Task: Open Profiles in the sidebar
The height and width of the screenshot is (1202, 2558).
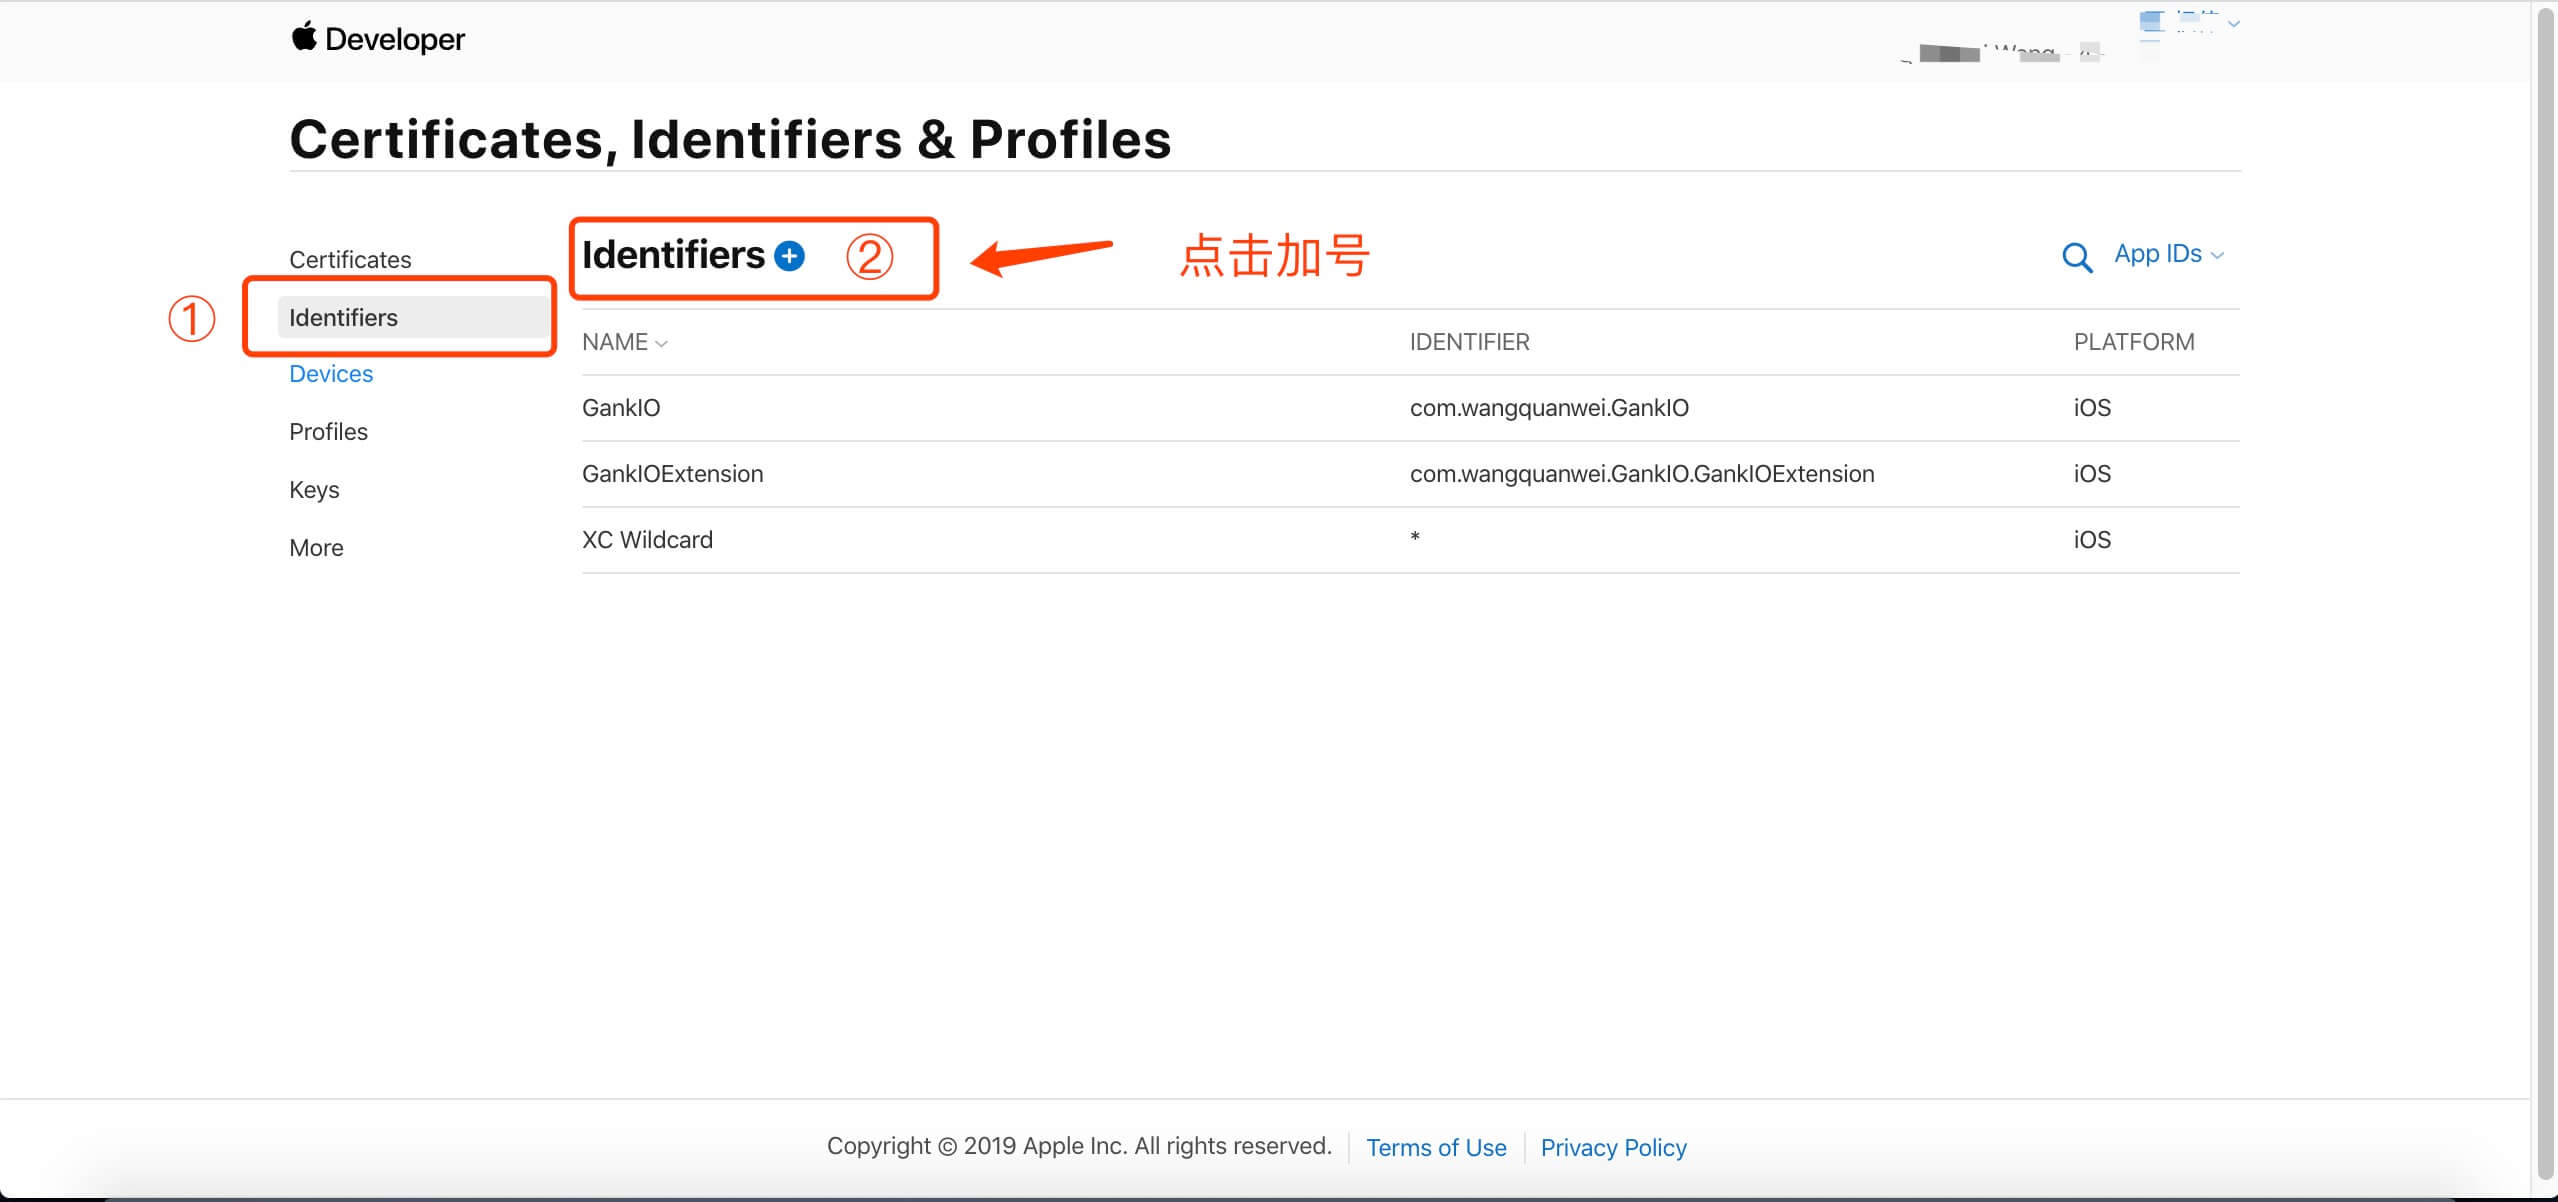Action: point(328,432)
